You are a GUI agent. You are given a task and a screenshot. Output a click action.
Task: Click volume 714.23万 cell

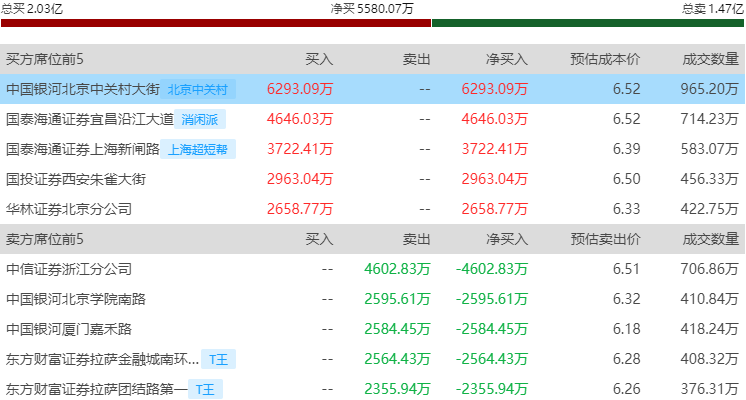pyautogui.click(x=709, y=119)
